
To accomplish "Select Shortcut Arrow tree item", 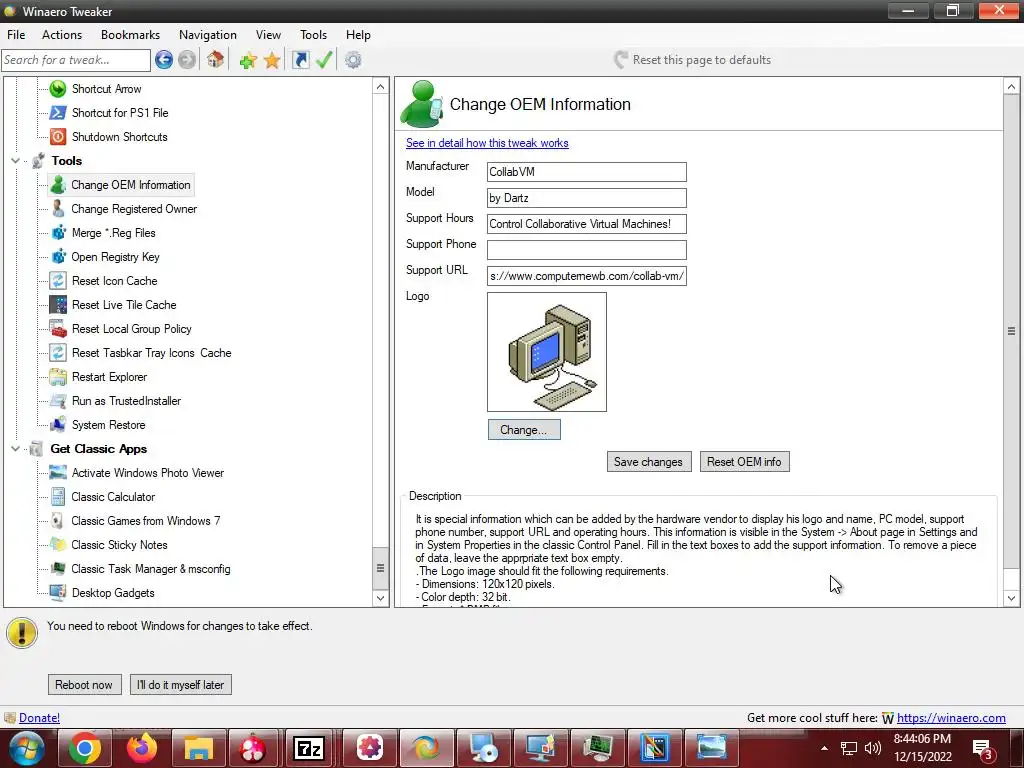I will 106,89.
